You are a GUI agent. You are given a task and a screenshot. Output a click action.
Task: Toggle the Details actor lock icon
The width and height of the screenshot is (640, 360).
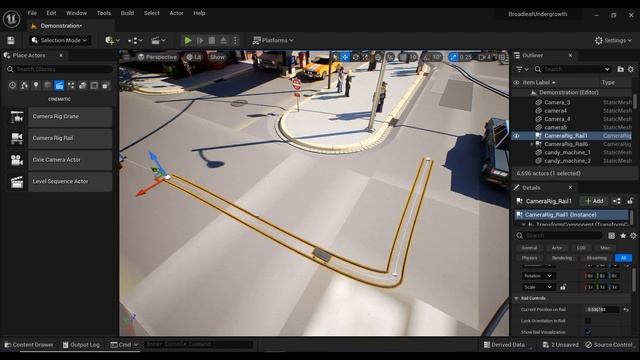630,201
